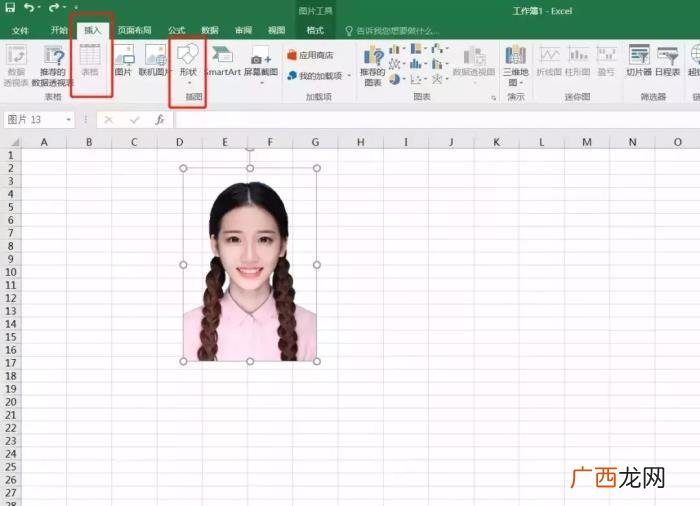Insert a hierarchy chart
Screen dimensions: 700x506
(x=418, y=49)
